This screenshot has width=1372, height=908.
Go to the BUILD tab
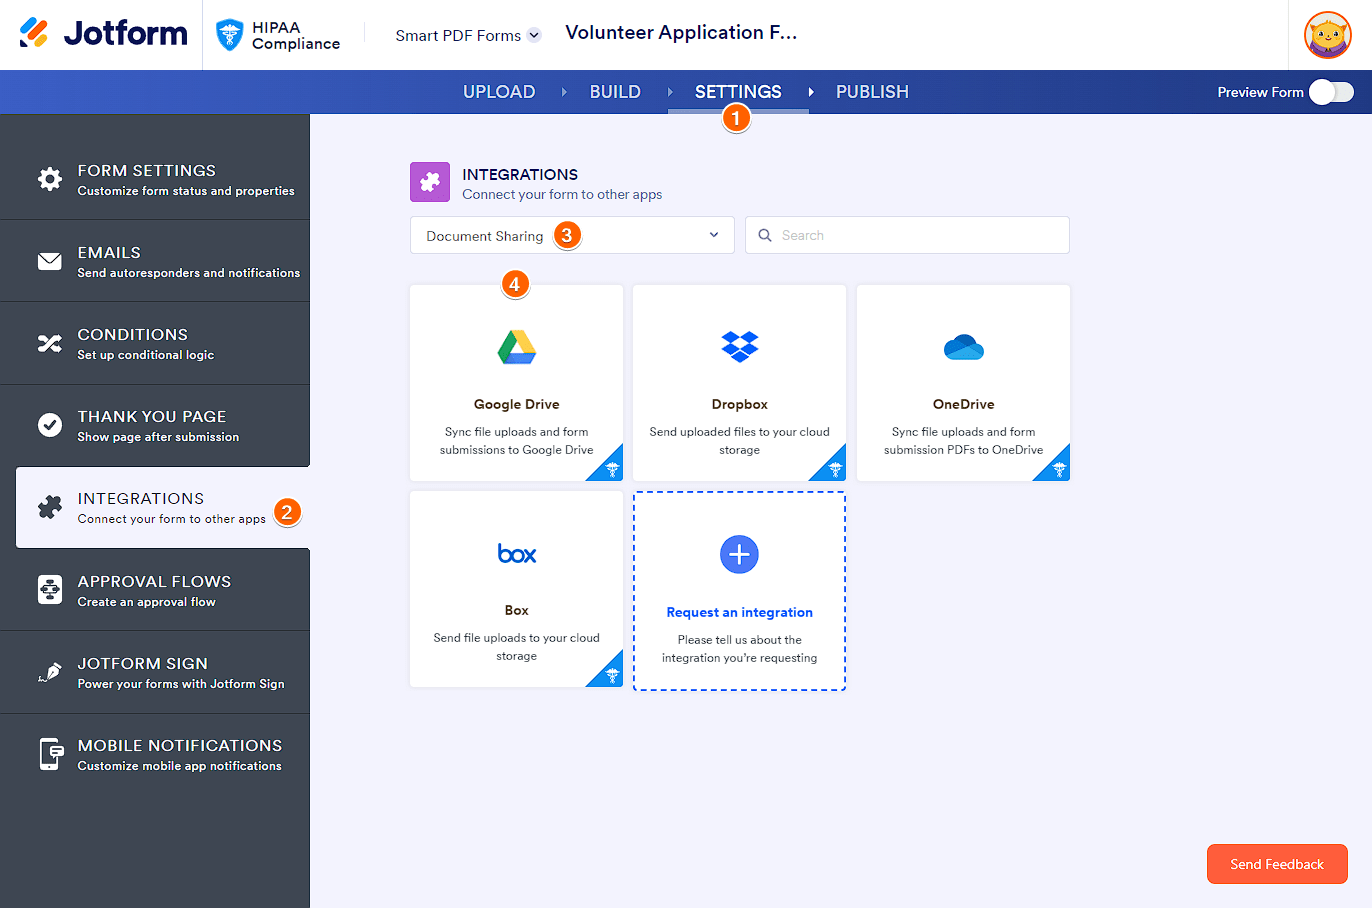615,92
